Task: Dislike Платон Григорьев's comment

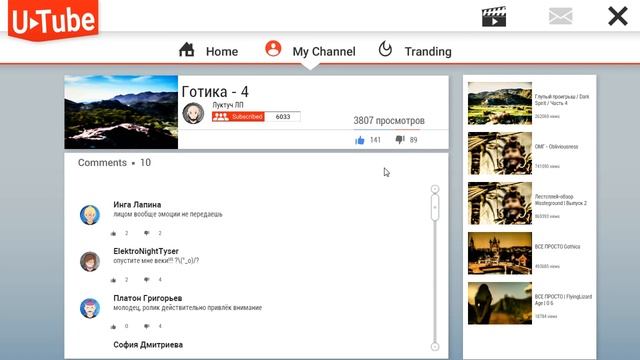Action: point(147,326)
